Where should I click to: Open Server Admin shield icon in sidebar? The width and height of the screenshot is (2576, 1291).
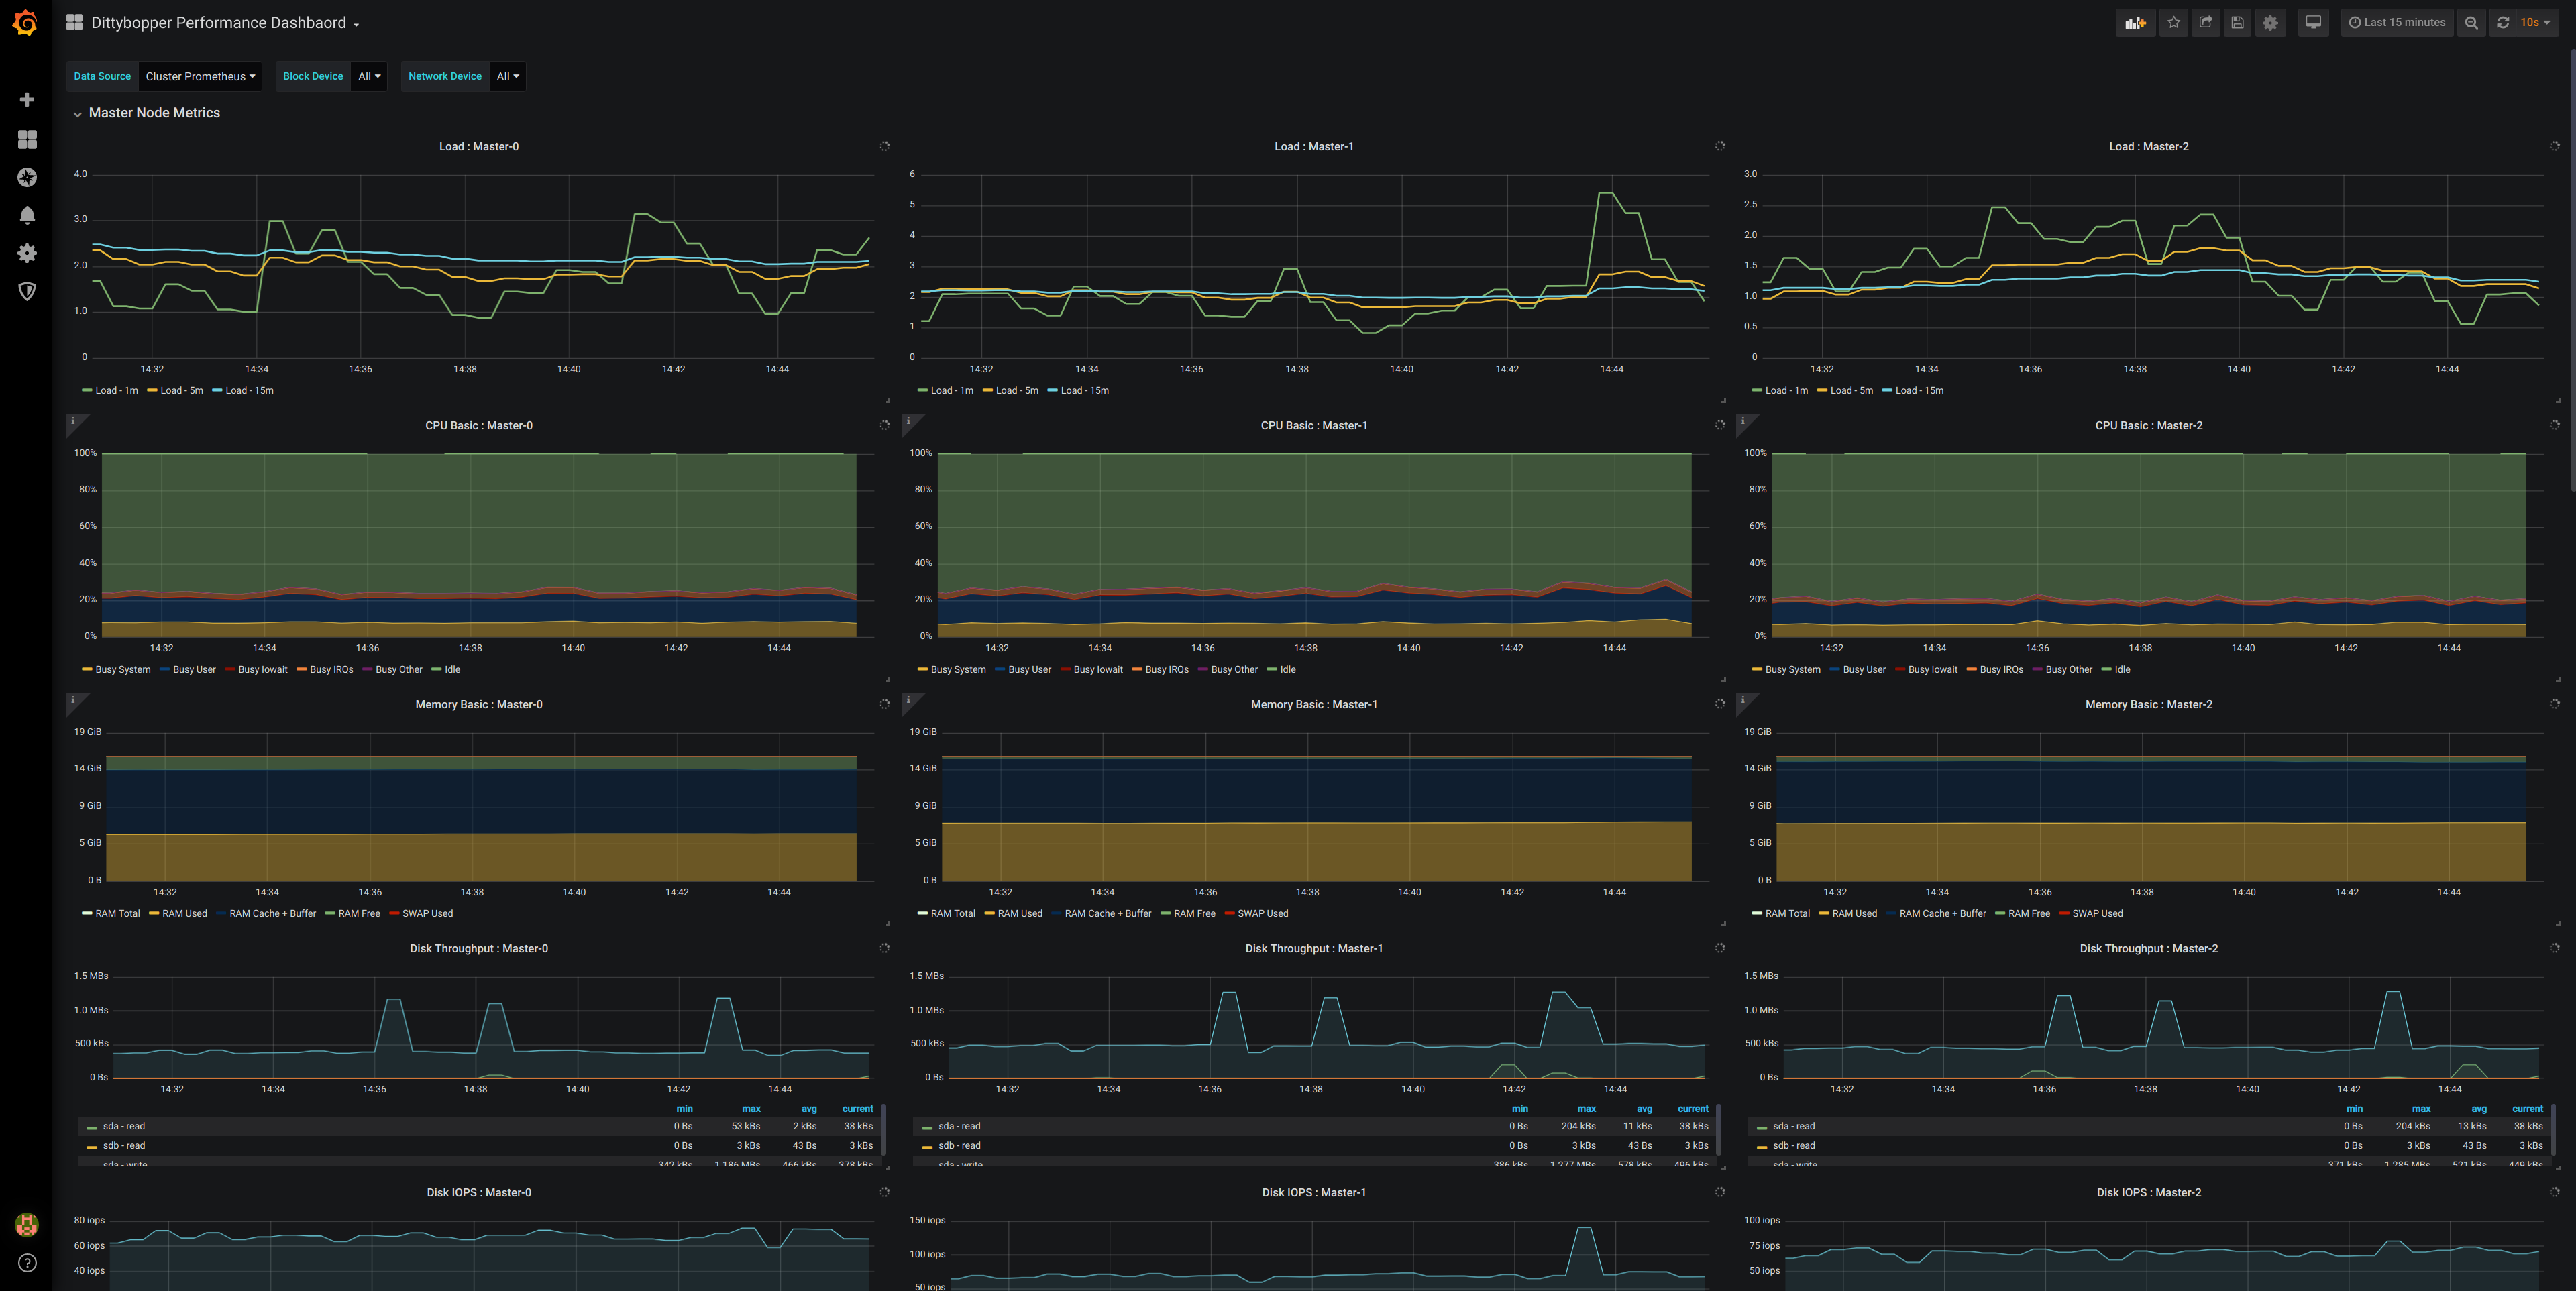[x=27, y=291]
